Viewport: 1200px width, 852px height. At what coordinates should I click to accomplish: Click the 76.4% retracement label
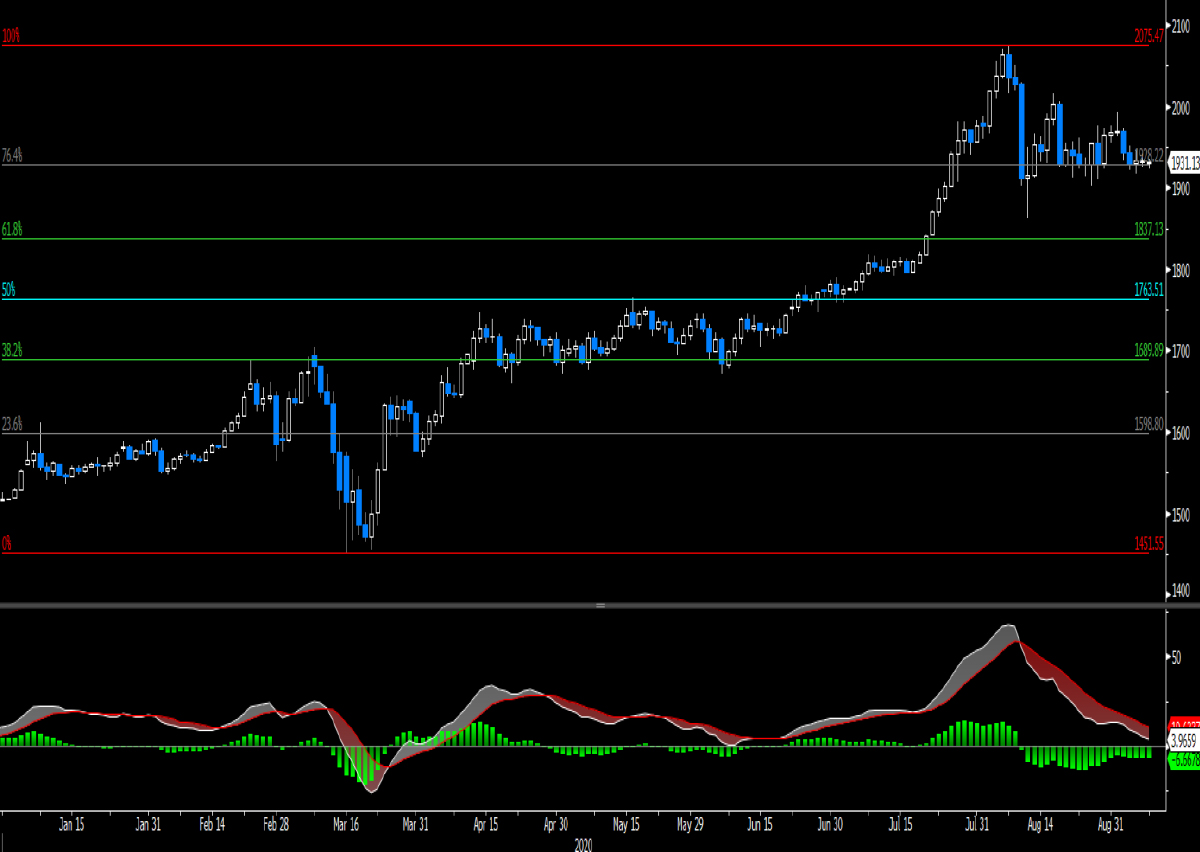point(12,155)
